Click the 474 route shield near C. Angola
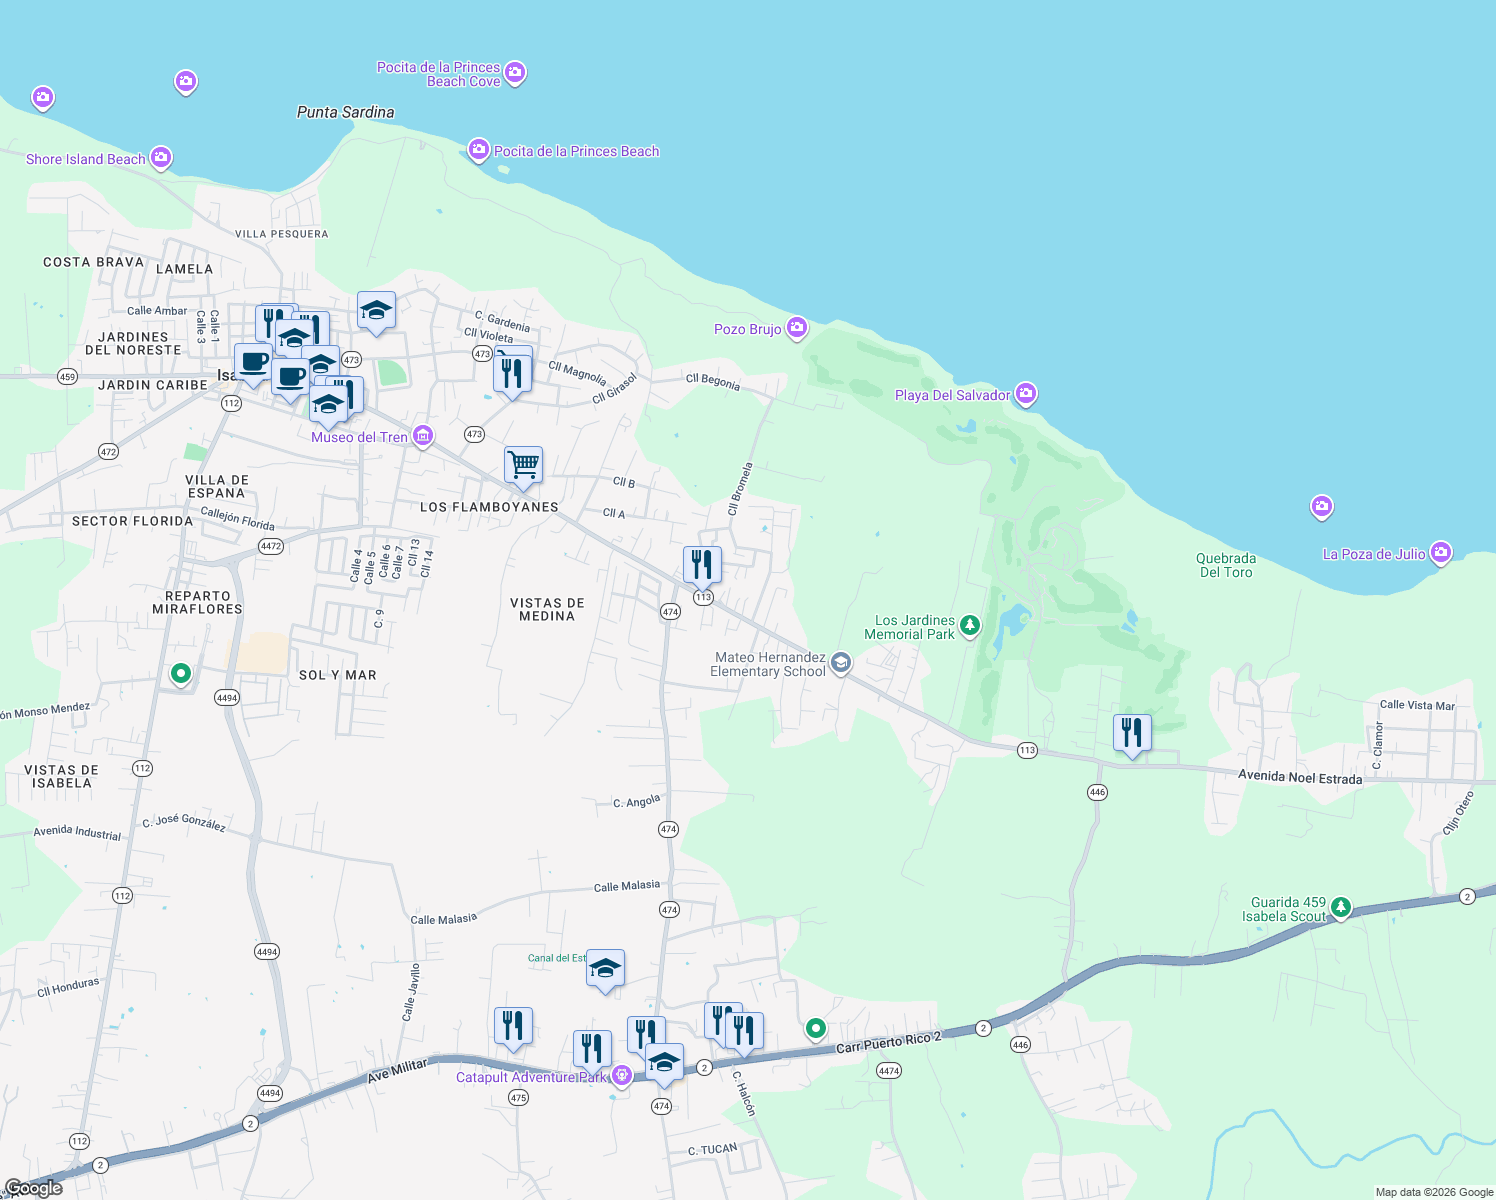1496x1200 pixels. [x=668, y=829]
